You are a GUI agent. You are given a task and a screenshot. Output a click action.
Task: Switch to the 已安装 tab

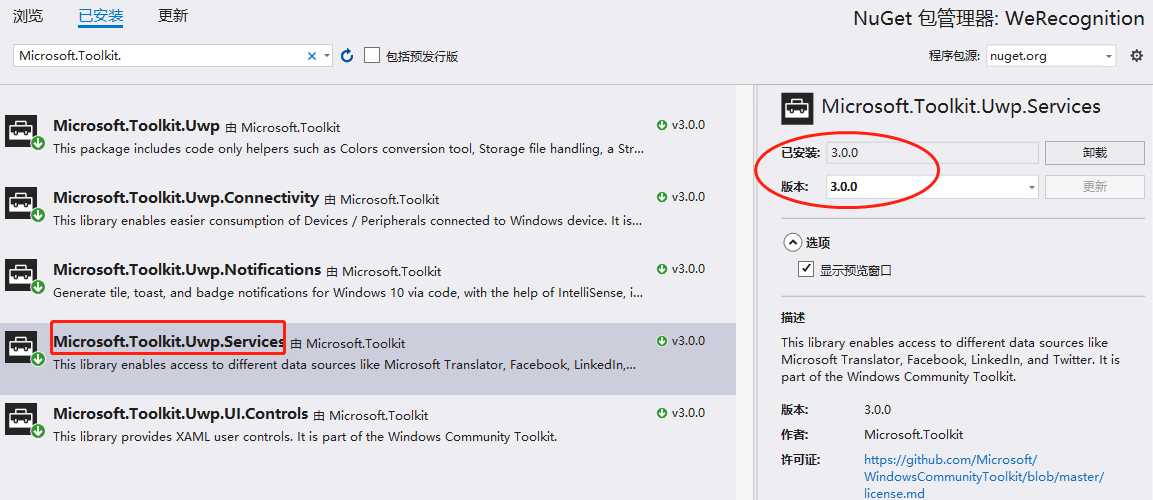coord(100,15)
